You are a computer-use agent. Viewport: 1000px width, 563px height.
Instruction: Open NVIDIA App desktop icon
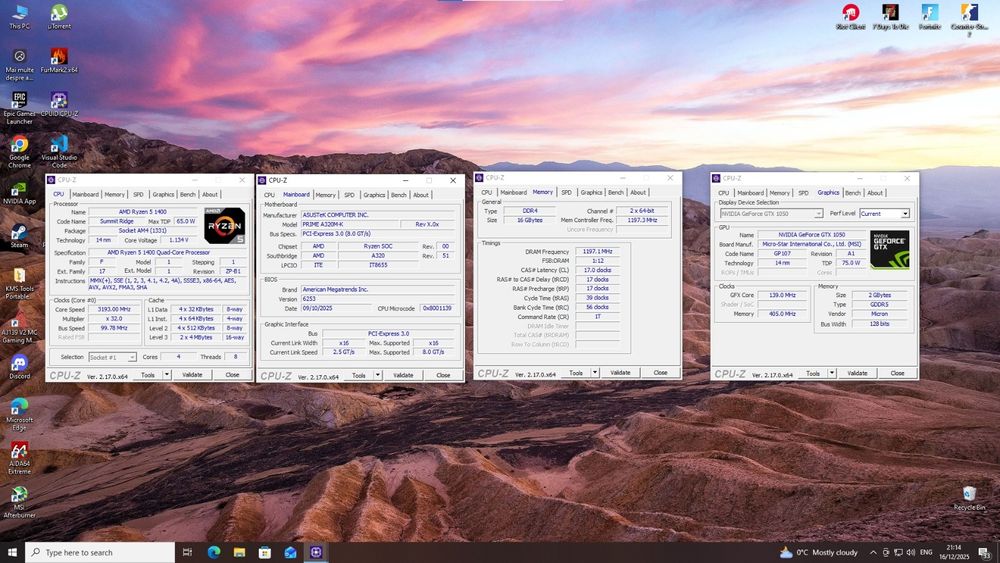[19, 192]
